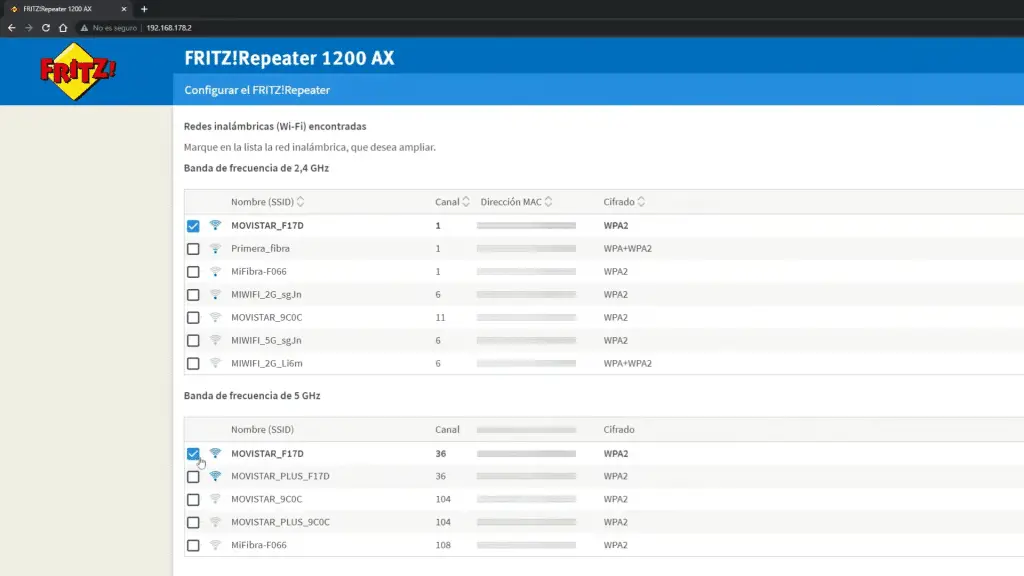Click the FRITZ! logo
1024x576 pixels.
(77, 71)
